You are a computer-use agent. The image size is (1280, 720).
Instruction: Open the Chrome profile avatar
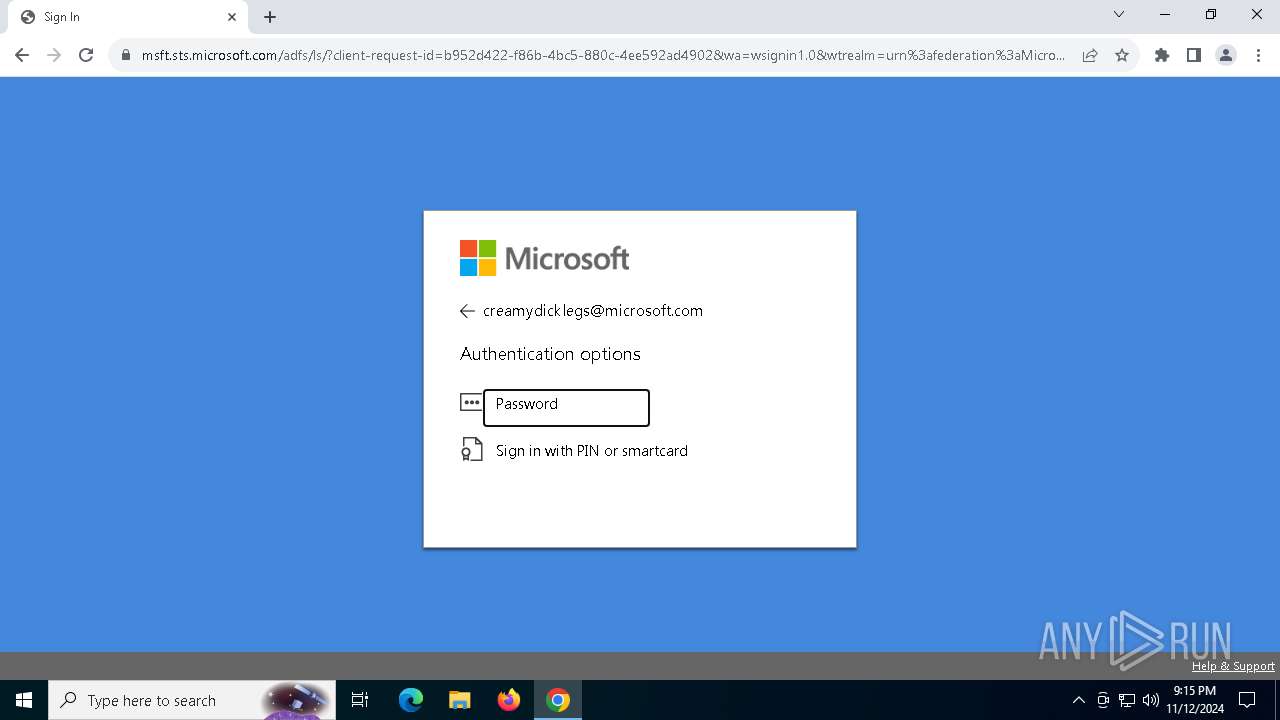pyautogui.click(x=1226, y=56)
